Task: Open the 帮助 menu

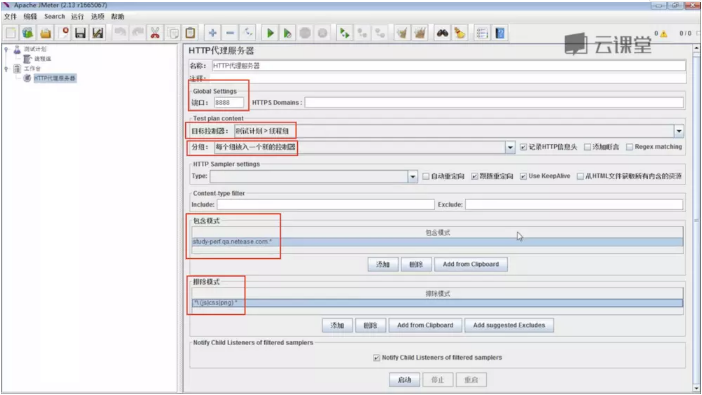Action: [117, 17]
